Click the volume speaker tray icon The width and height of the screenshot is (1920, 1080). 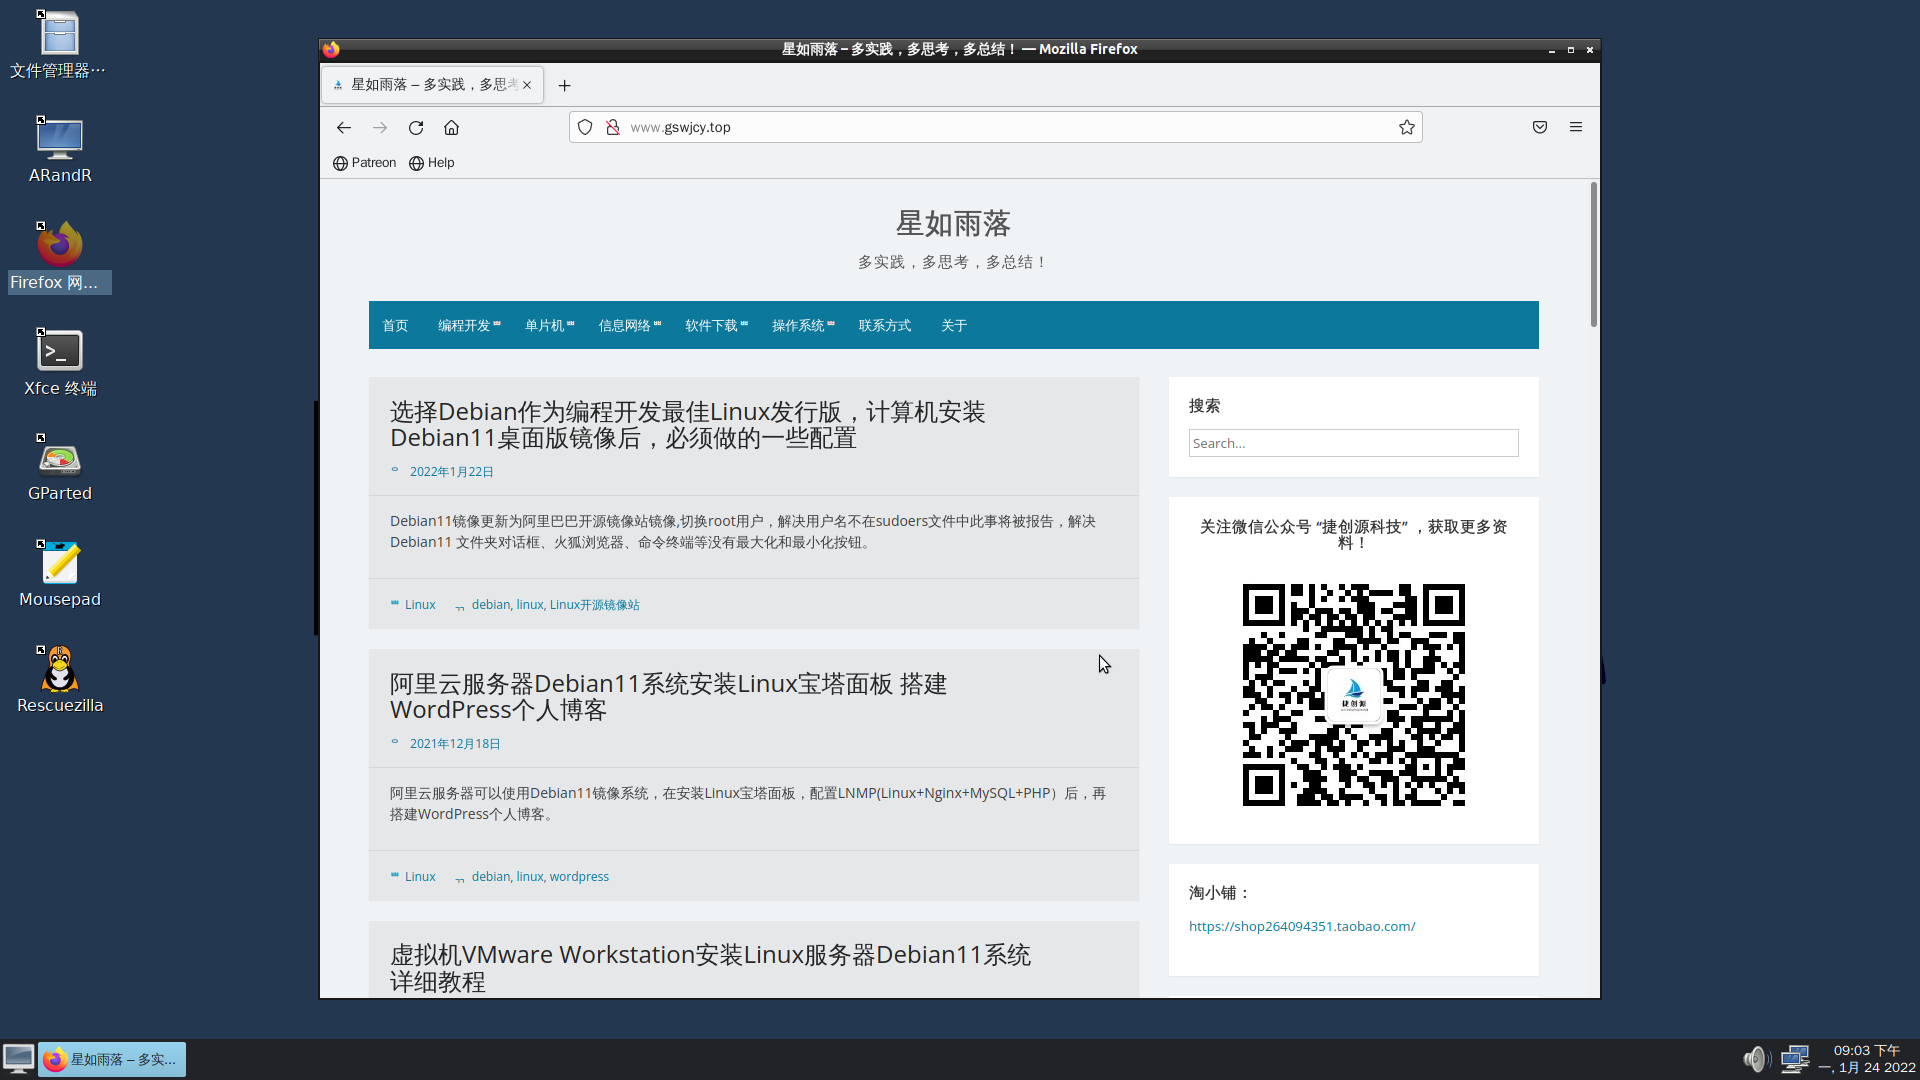pos(1757,1059)
